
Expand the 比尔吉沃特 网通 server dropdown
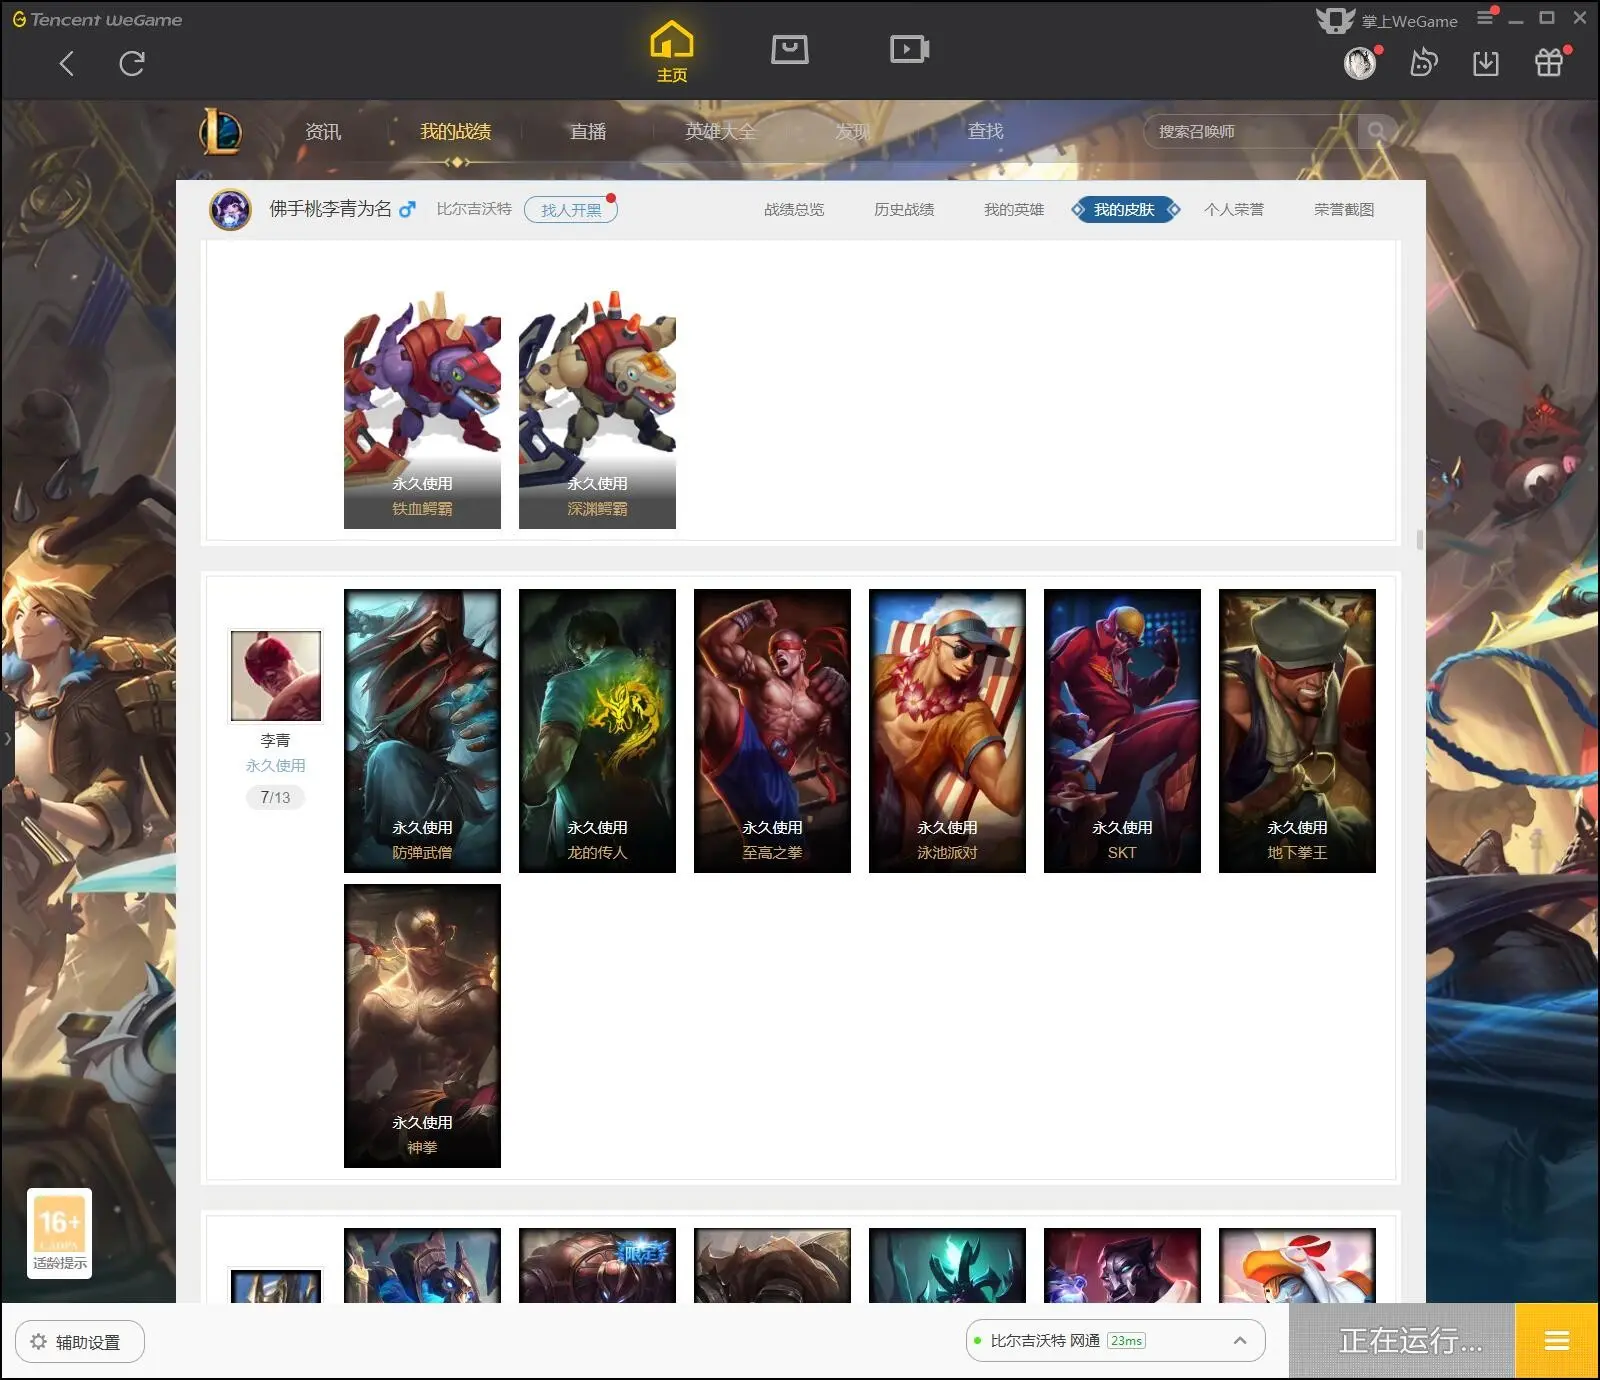(1115, 1341)
